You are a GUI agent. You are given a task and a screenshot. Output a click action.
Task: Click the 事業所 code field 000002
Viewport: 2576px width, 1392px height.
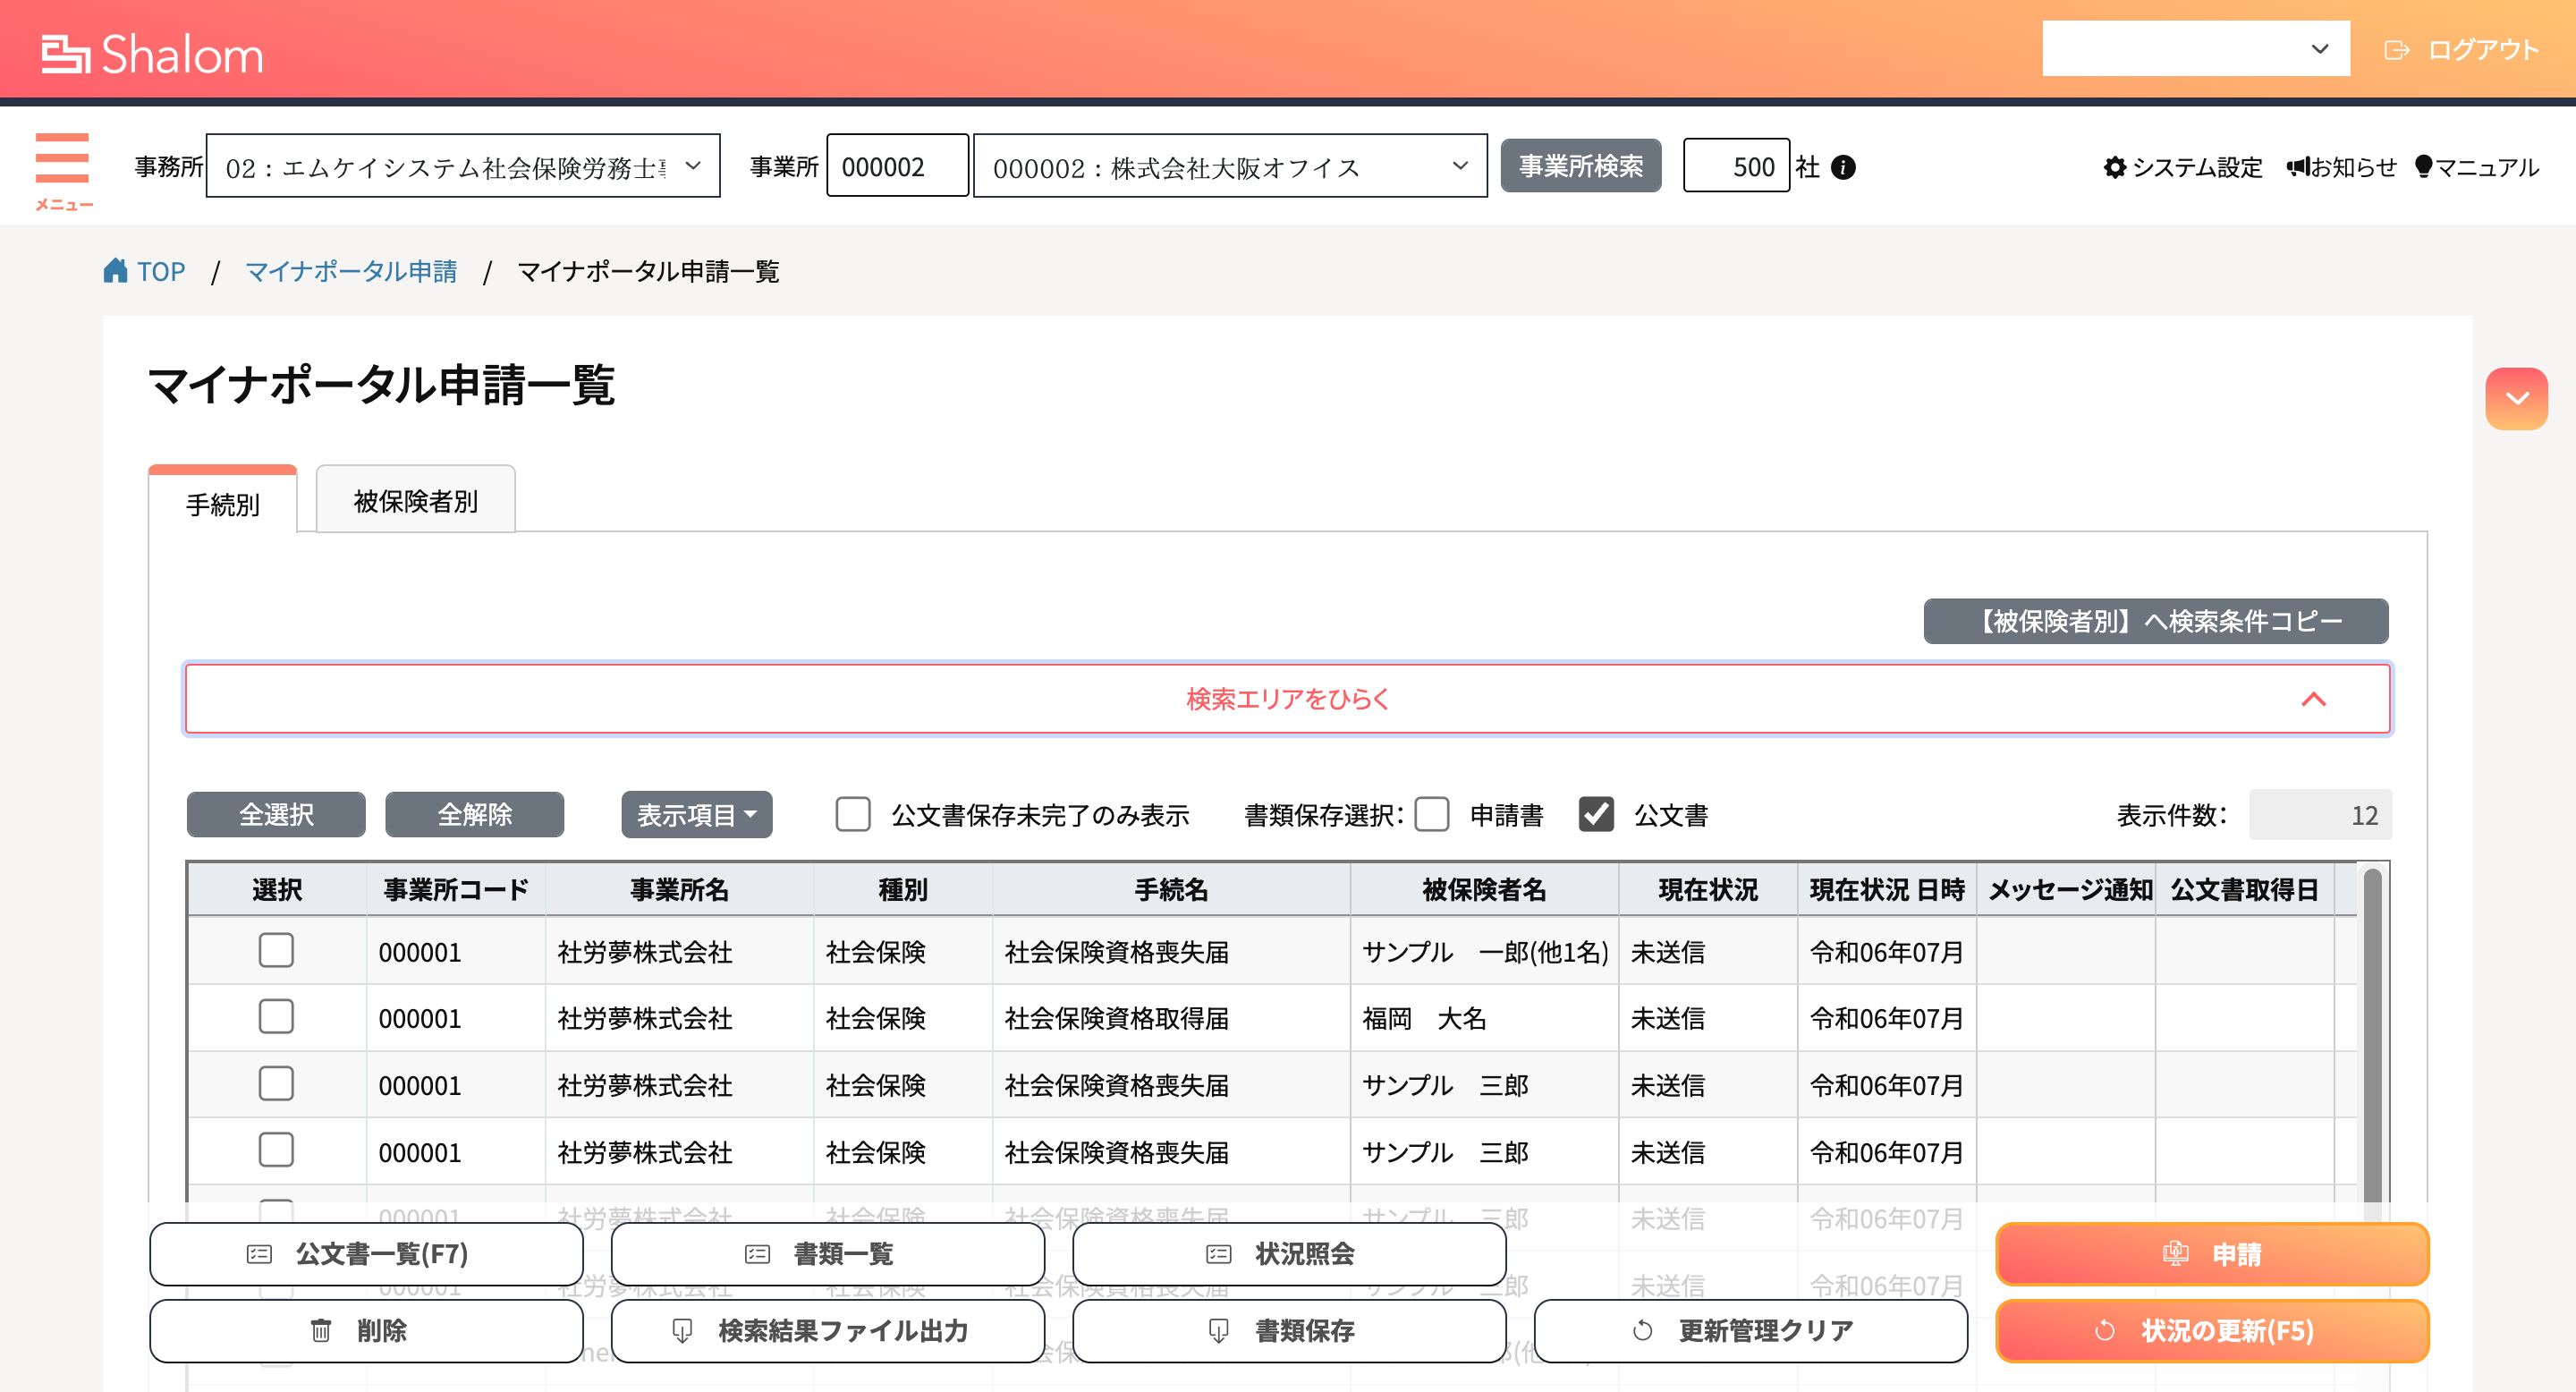897,166
